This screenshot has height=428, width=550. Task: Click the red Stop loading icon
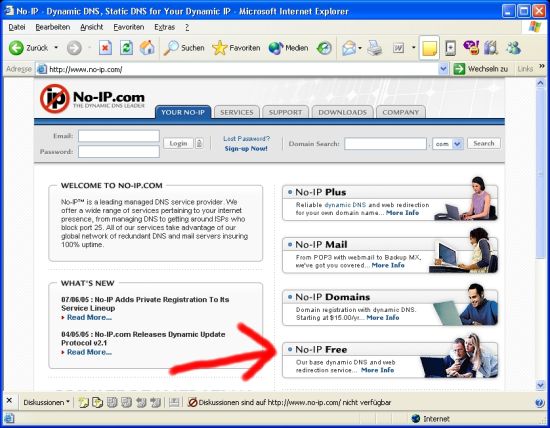pos(105,48)
